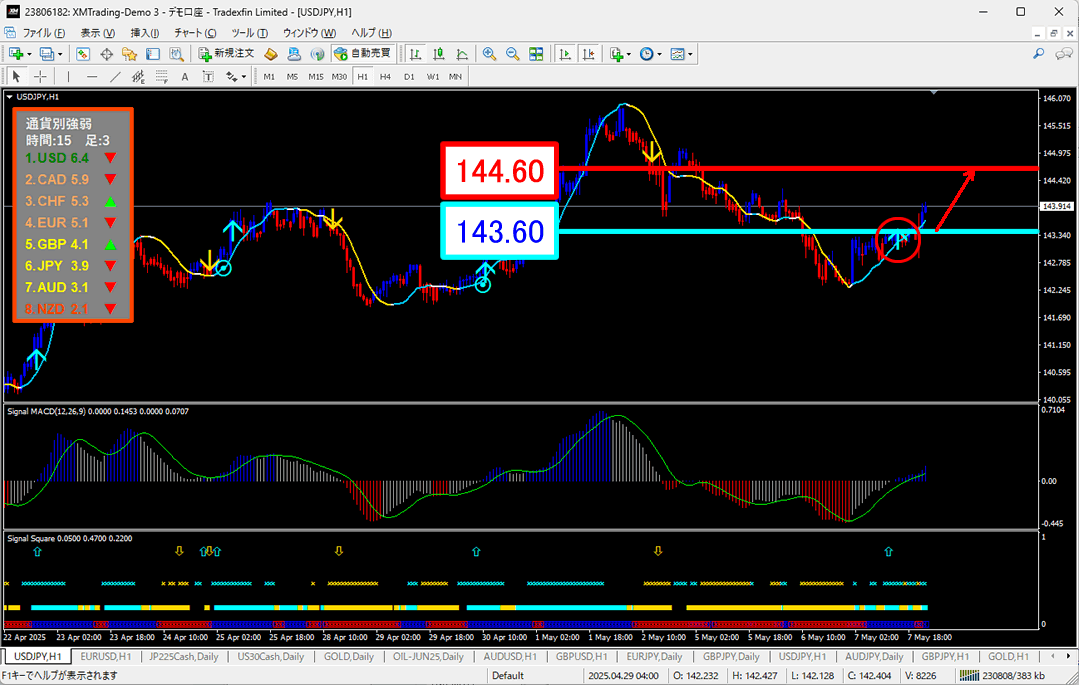Open the ウィンドウ menu
The image size is (1080, 685).
coord(309,32)
